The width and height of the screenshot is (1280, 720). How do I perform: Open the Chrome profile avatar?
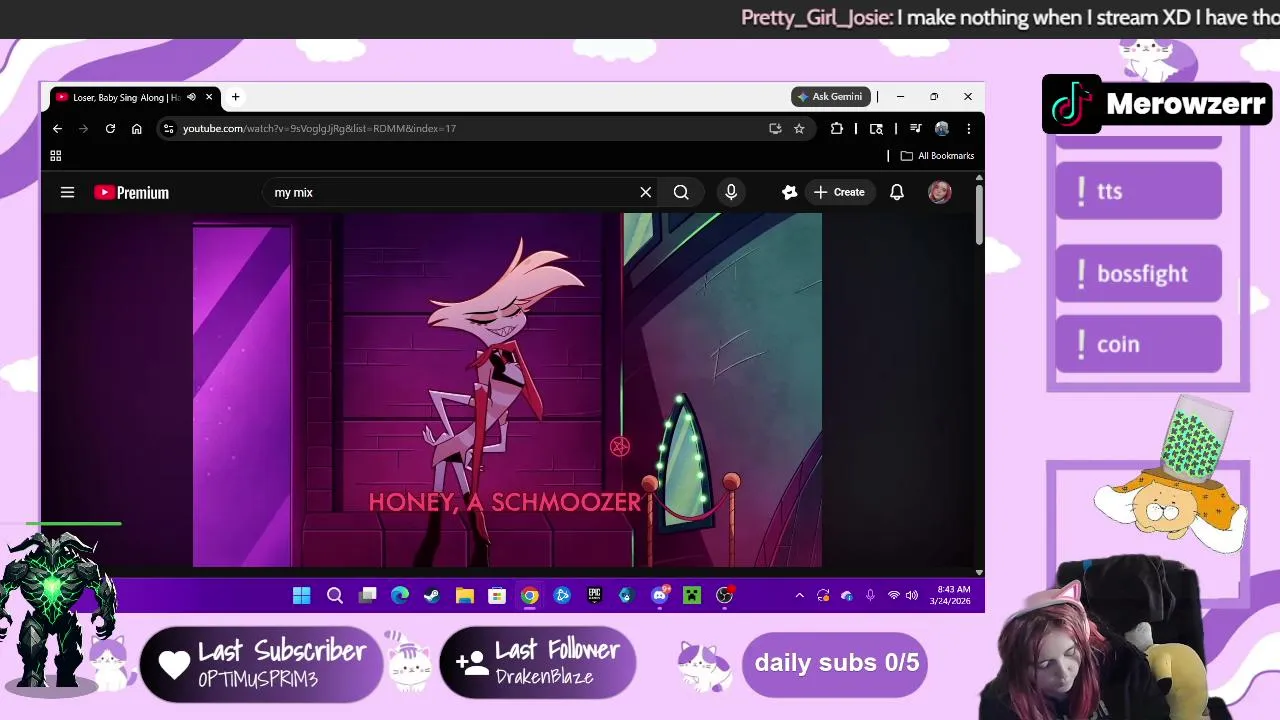click(x=941, y=128)
